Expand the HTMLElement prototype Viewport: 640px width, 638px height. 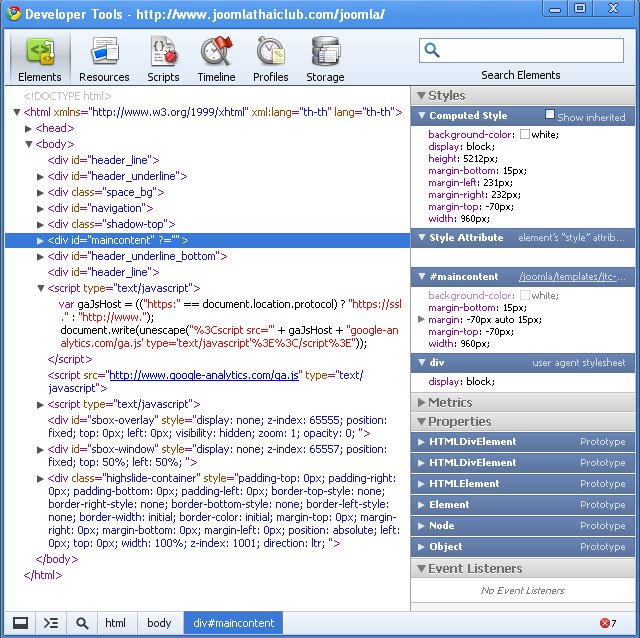[x=422, y=484]
